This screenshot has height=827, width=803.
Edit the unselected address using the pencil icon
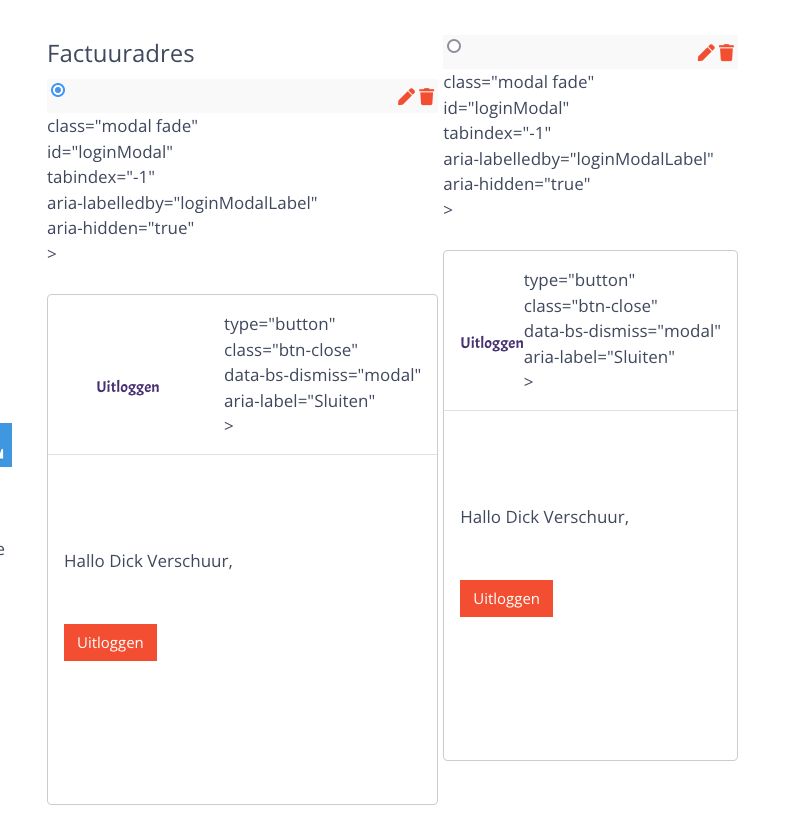click(x=706, y=52)
